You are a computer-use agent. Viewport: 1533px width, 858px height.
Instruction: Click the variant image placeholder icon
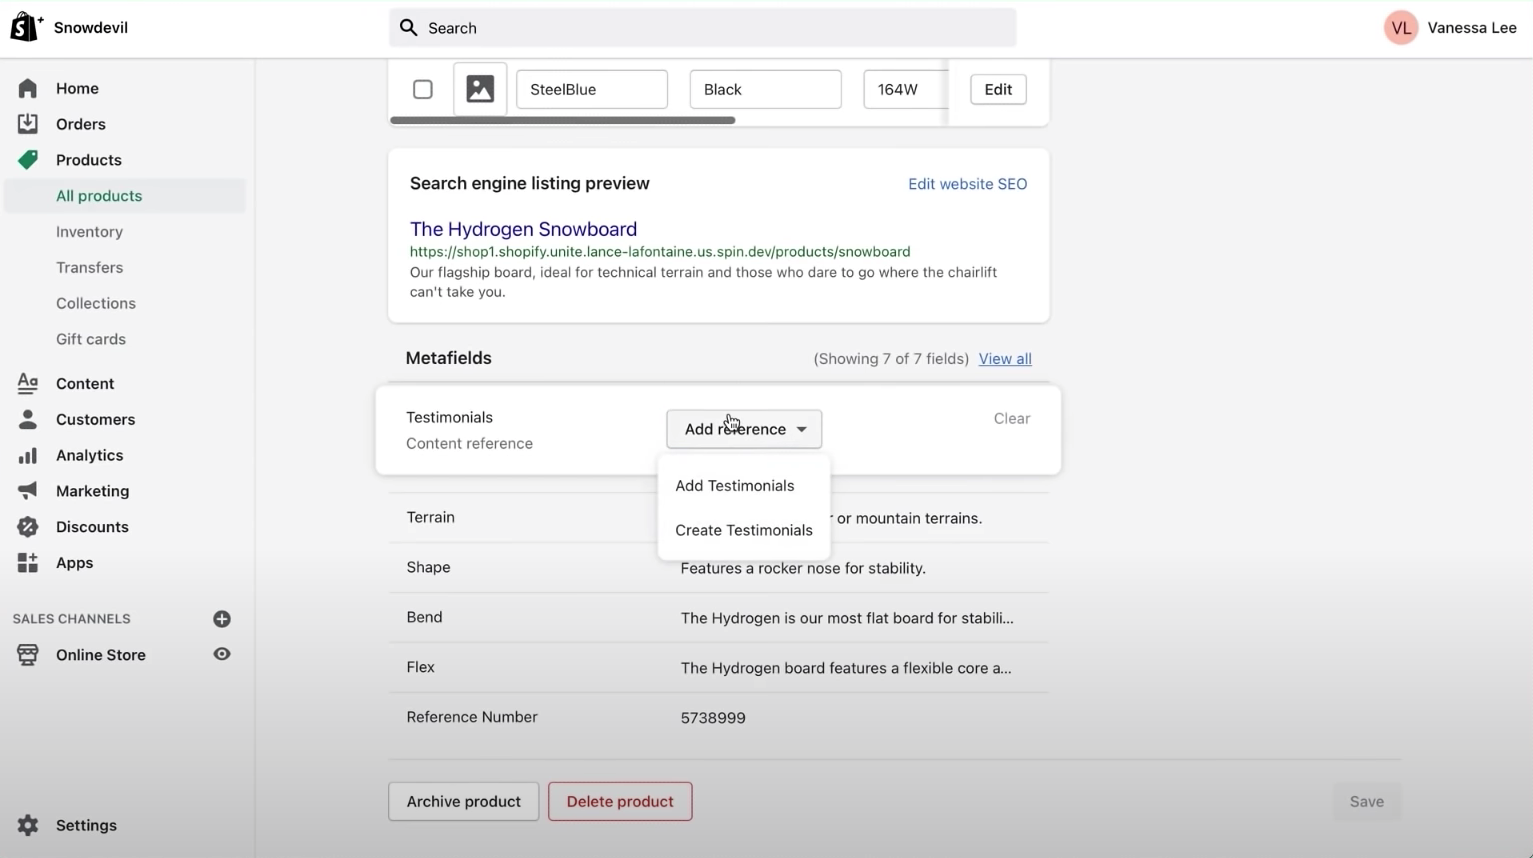point(480,89)
